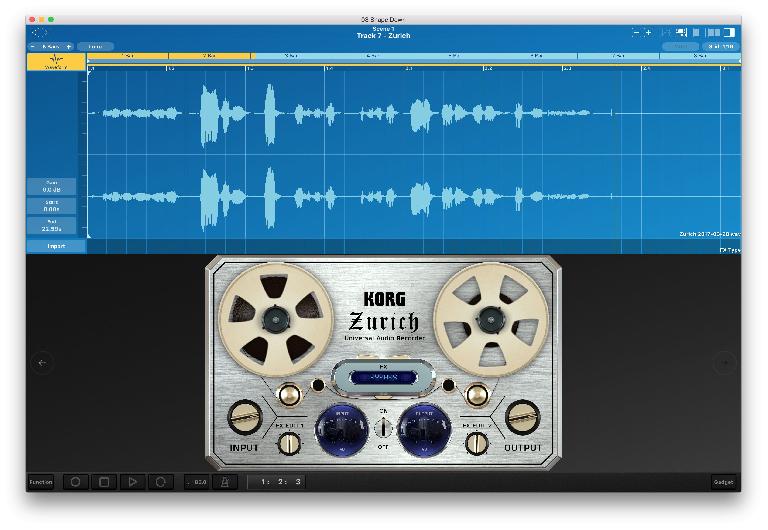768x530 pixels.
Task: Click the left tape reel
Action: [276, 319]
